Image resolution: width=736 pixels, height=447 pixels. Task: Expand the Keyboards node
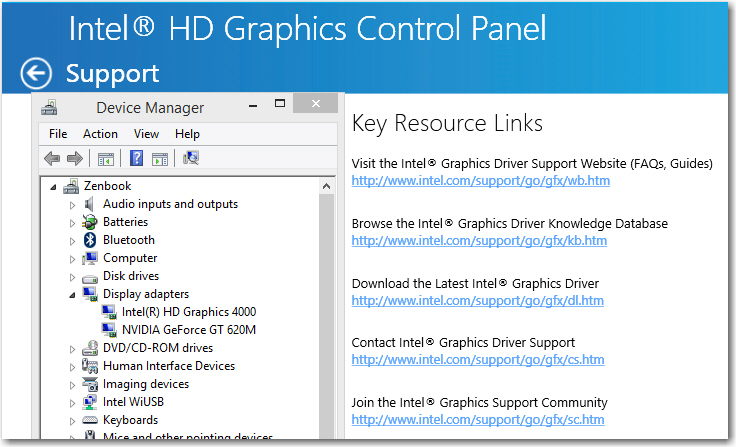[72, 421]
